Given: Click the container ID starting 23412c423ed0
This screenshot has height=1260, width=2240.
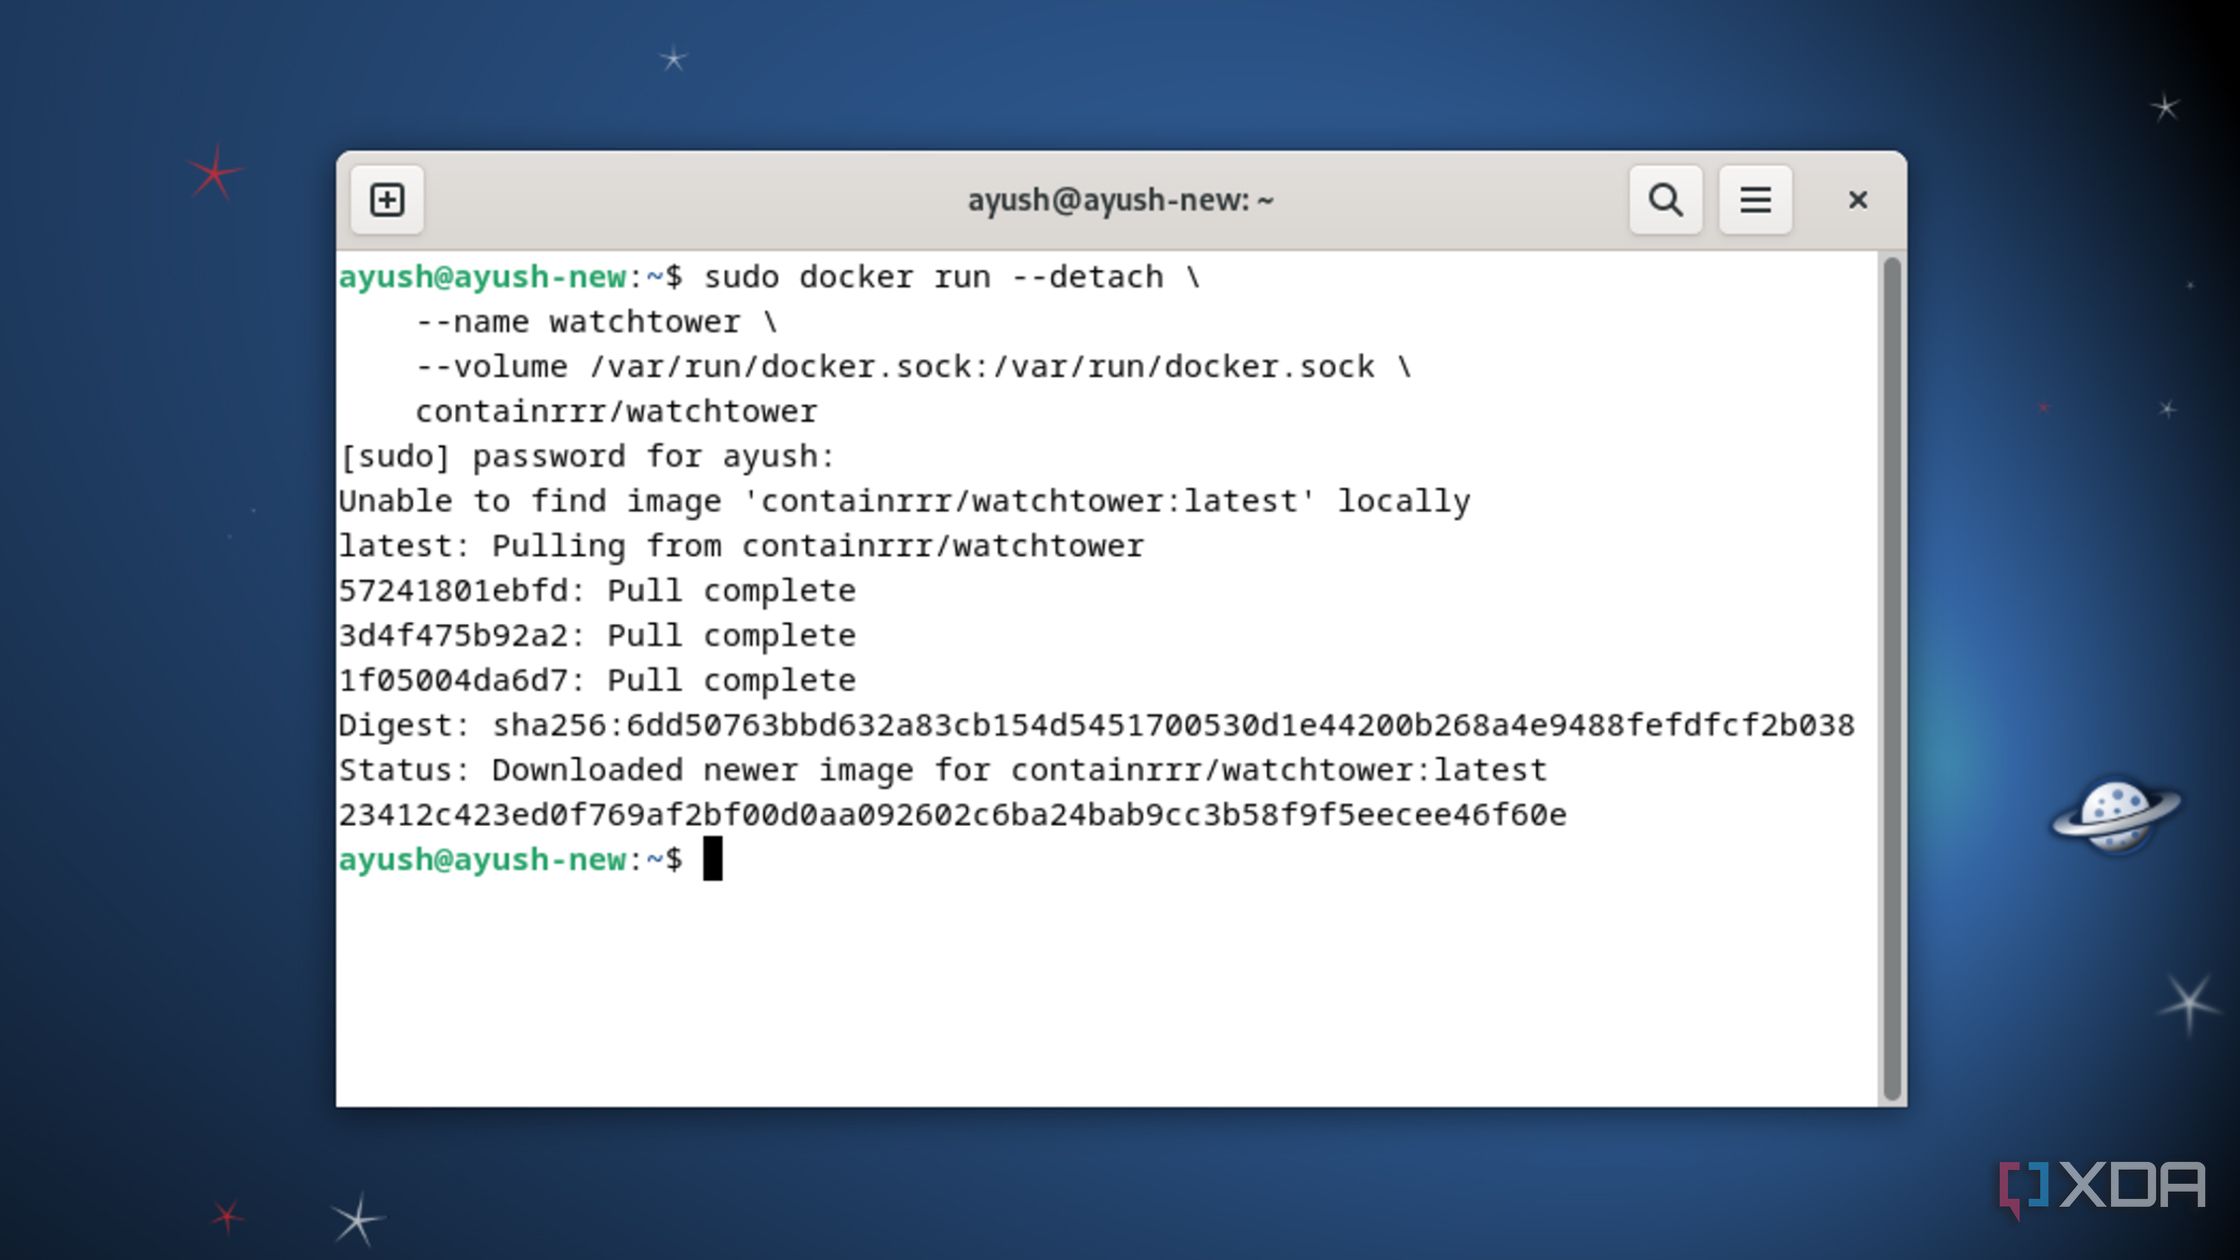Looking at the screenshot, I should (952, 815).
